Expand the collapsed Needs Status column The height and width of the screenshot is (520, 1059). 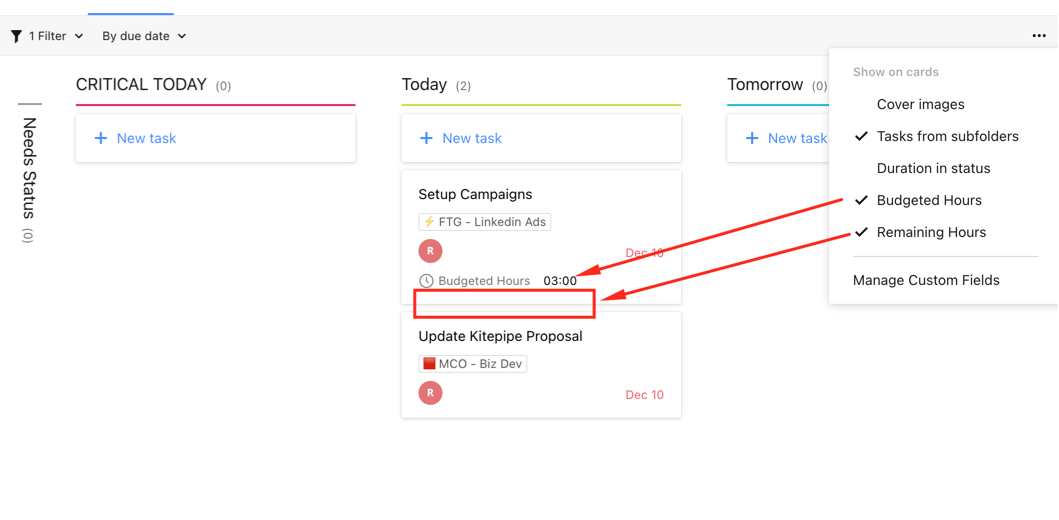[29, 170]
